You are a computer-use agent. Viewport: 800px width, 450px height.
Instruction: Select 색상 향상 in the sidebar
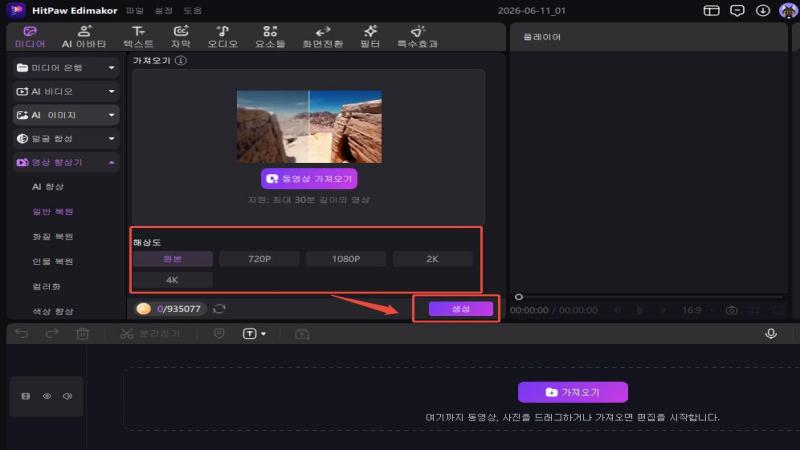[x=53, y=311]
